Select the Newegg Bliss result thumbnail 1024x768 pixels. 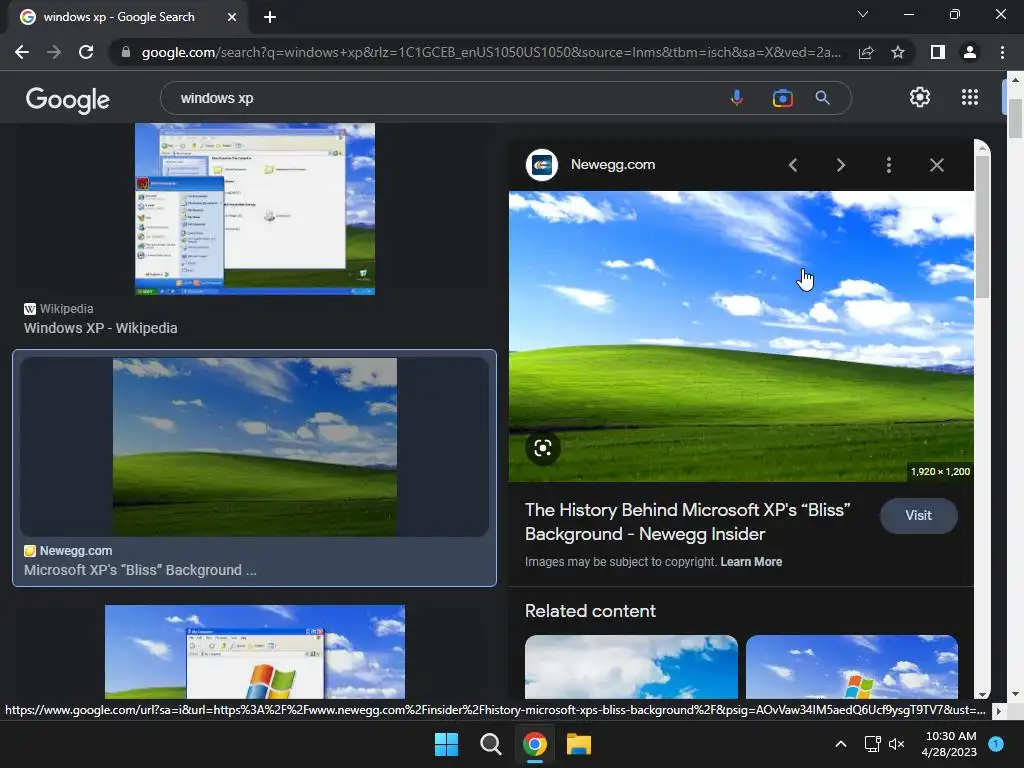tap(255, 447)
